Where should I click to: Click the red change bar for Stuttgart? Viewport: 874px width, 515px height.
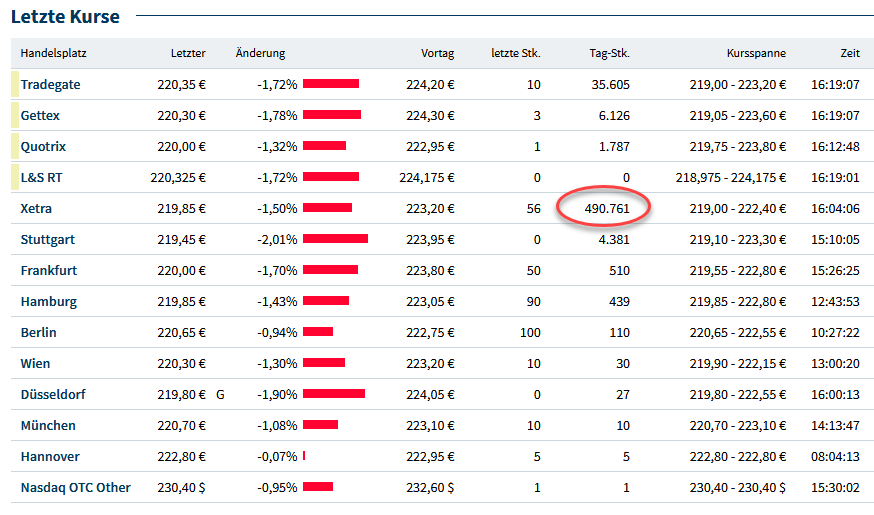point(335,240)
